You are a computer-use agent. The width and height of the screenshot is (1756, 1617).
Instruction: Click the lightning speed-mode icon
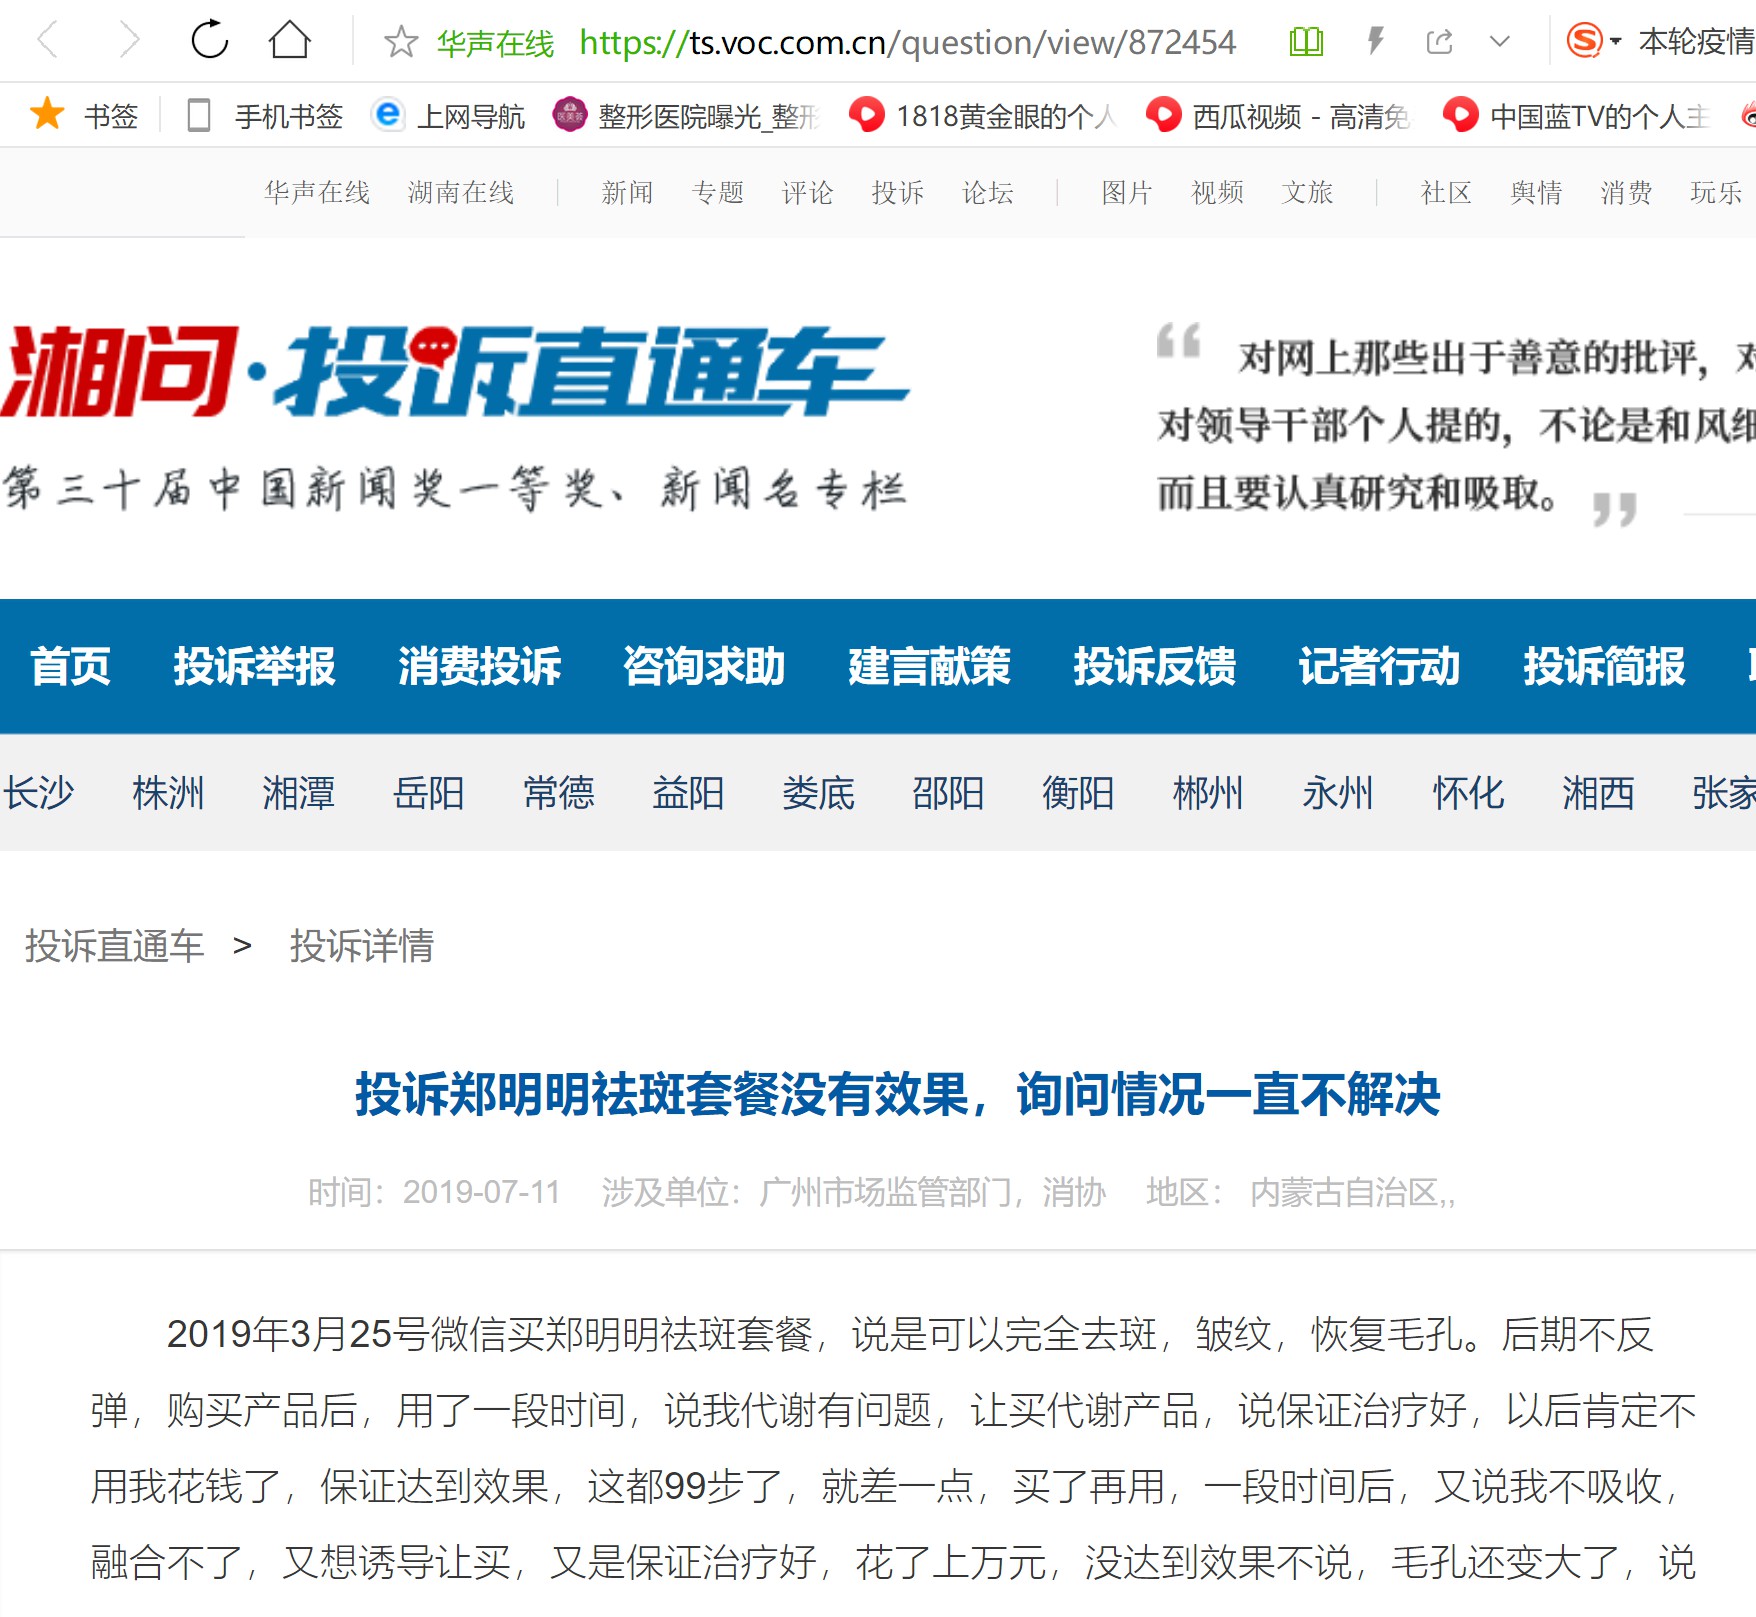tap(1375, 42)
